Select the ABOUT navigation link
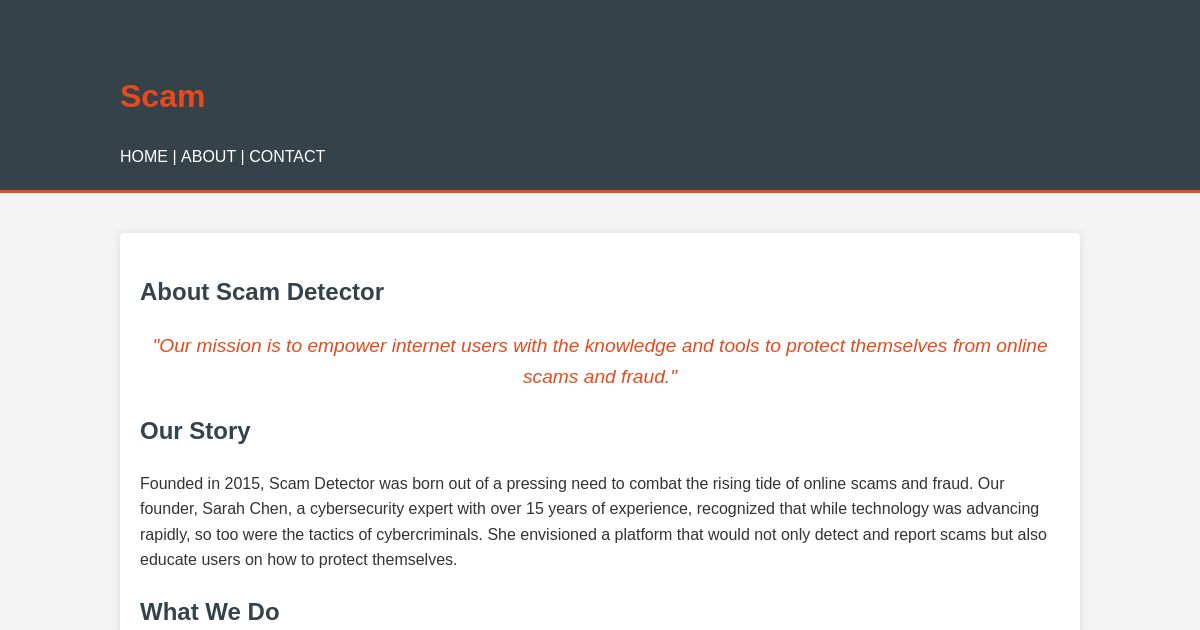The image size is (1200, 630). pos(208,157)
